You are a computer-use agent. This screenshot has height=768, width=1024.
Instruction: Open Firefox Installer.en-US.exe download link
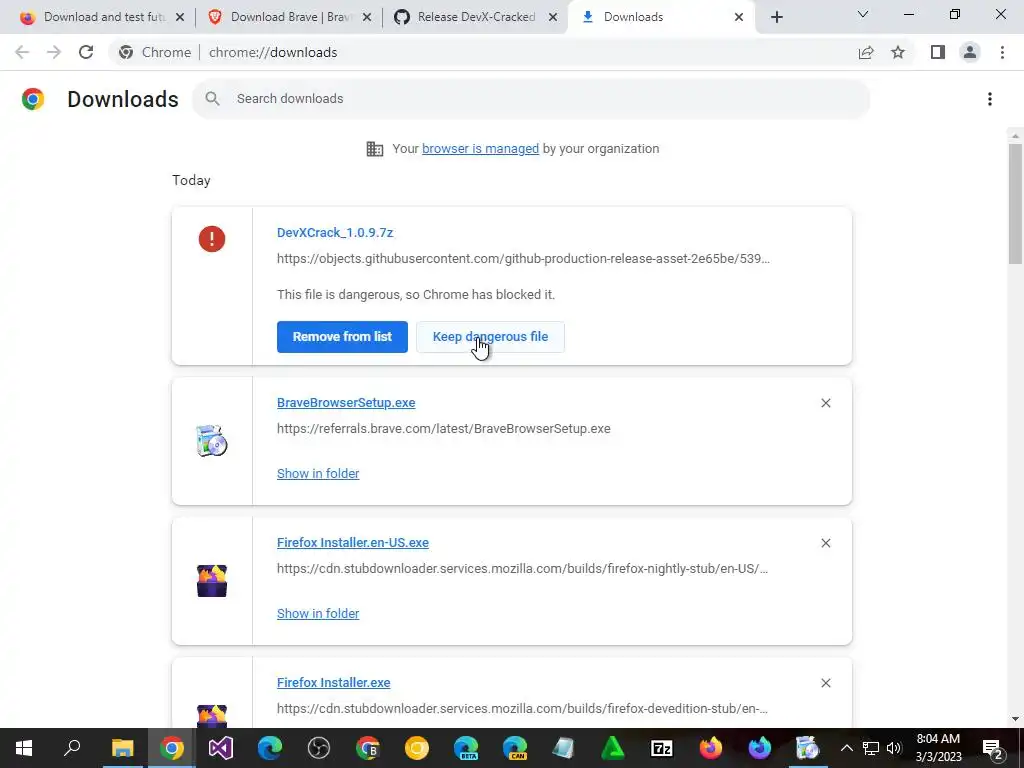point(353,543)
